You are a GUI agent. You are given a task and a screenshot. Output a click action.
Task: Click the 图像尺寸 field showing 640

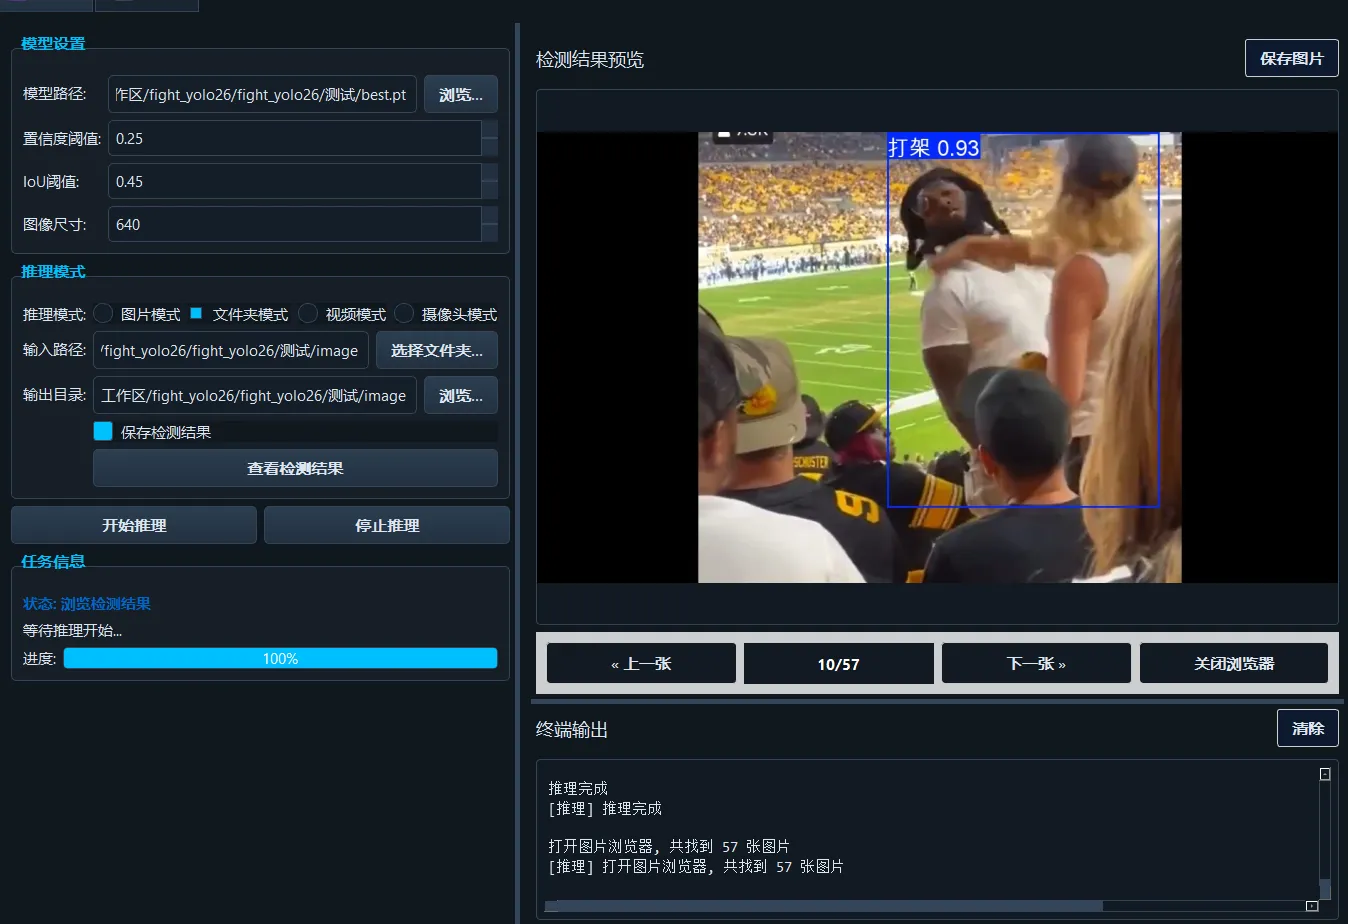coord(294,224)
